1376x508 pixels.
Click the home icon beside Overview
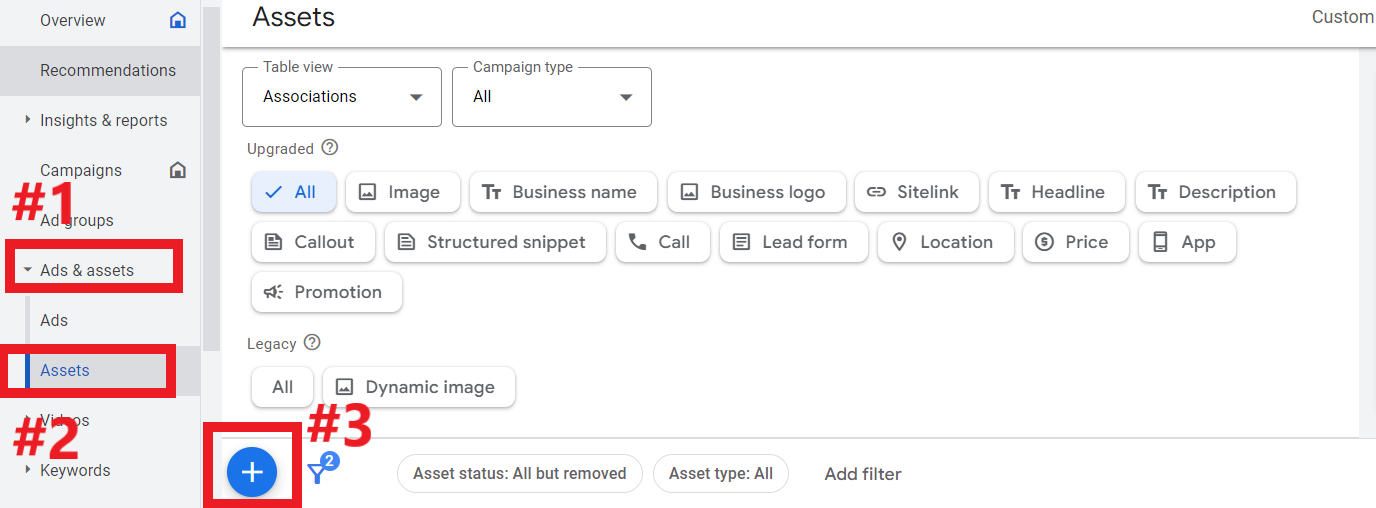click(178, 20)
